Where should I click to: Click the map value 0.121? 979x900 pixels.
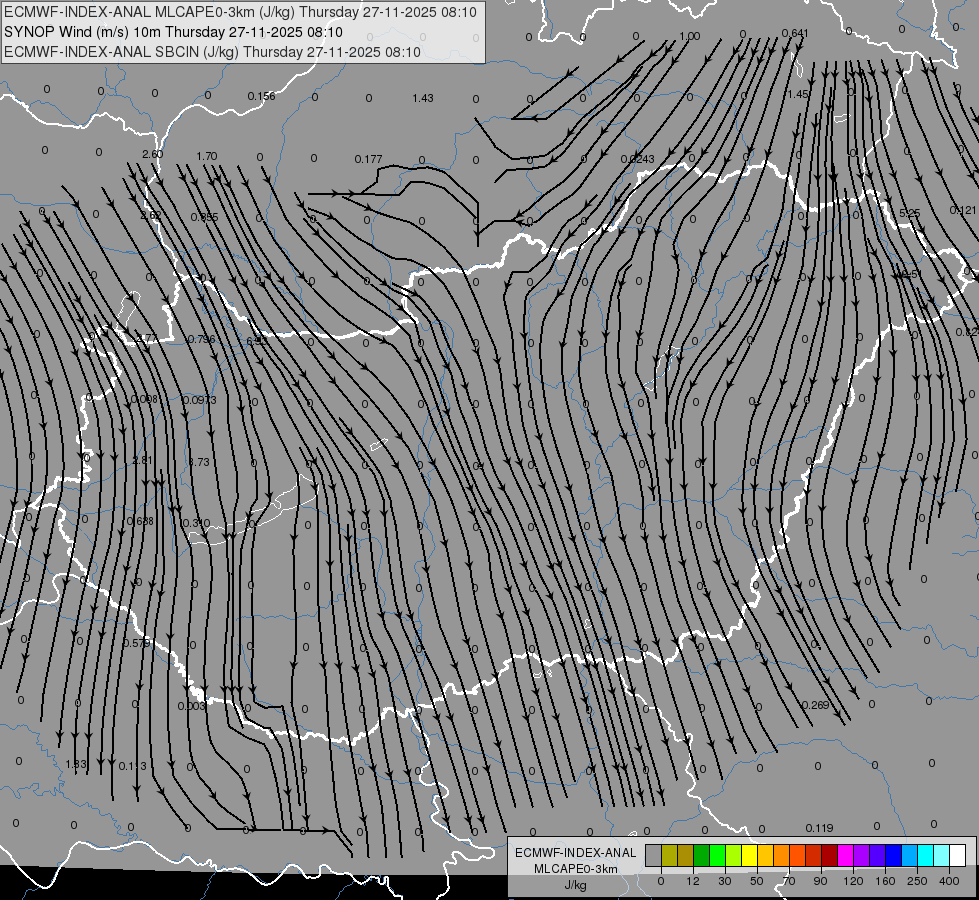click(x=963, y=210)
